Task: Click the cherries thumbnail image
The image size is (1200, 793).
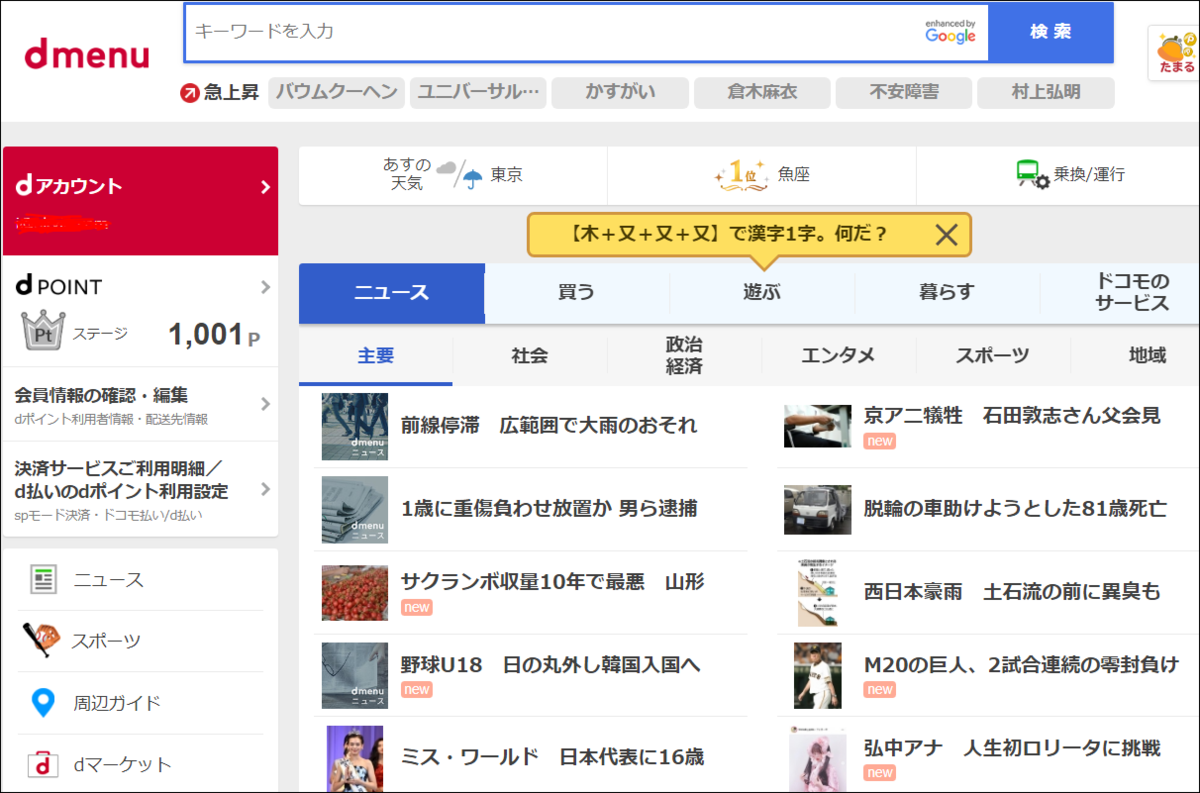Action: (x=355, y=593)
